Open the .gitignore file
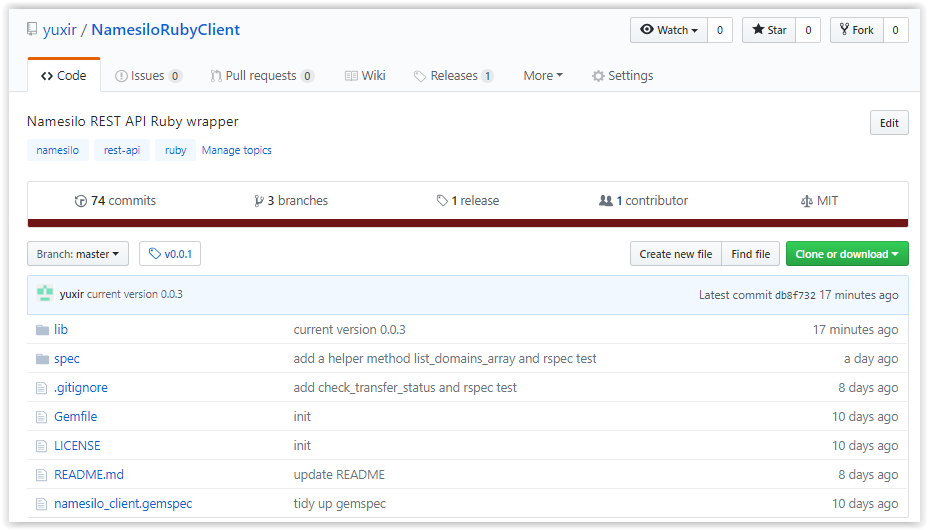The height and width of the screenshot is (530, 928). coord(81,387)
